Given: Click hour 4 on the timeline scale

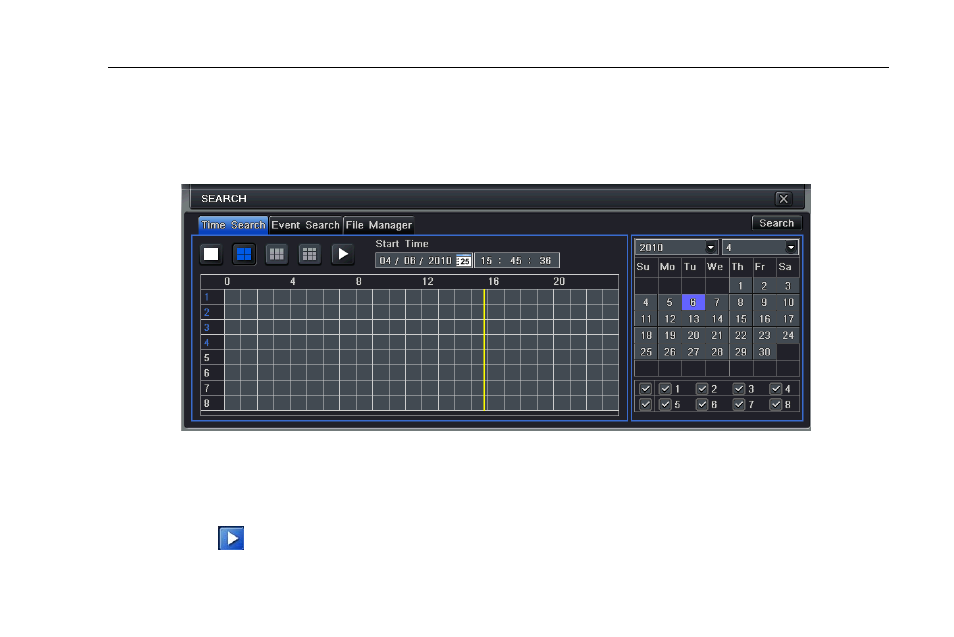Looking at the screenshot, I should [x=293, y=282].
